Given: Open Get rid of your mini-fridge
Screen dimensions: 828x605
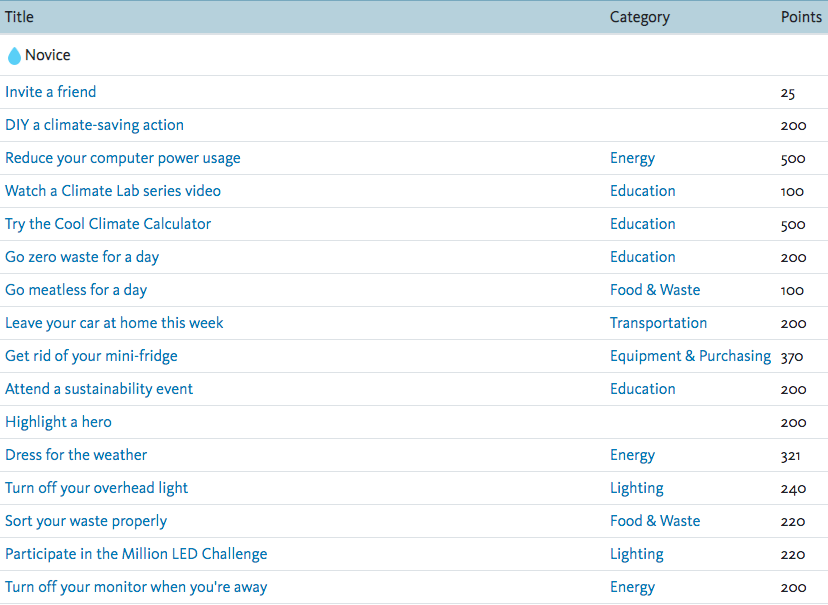Looking at the screenshot, I should 91,356.
